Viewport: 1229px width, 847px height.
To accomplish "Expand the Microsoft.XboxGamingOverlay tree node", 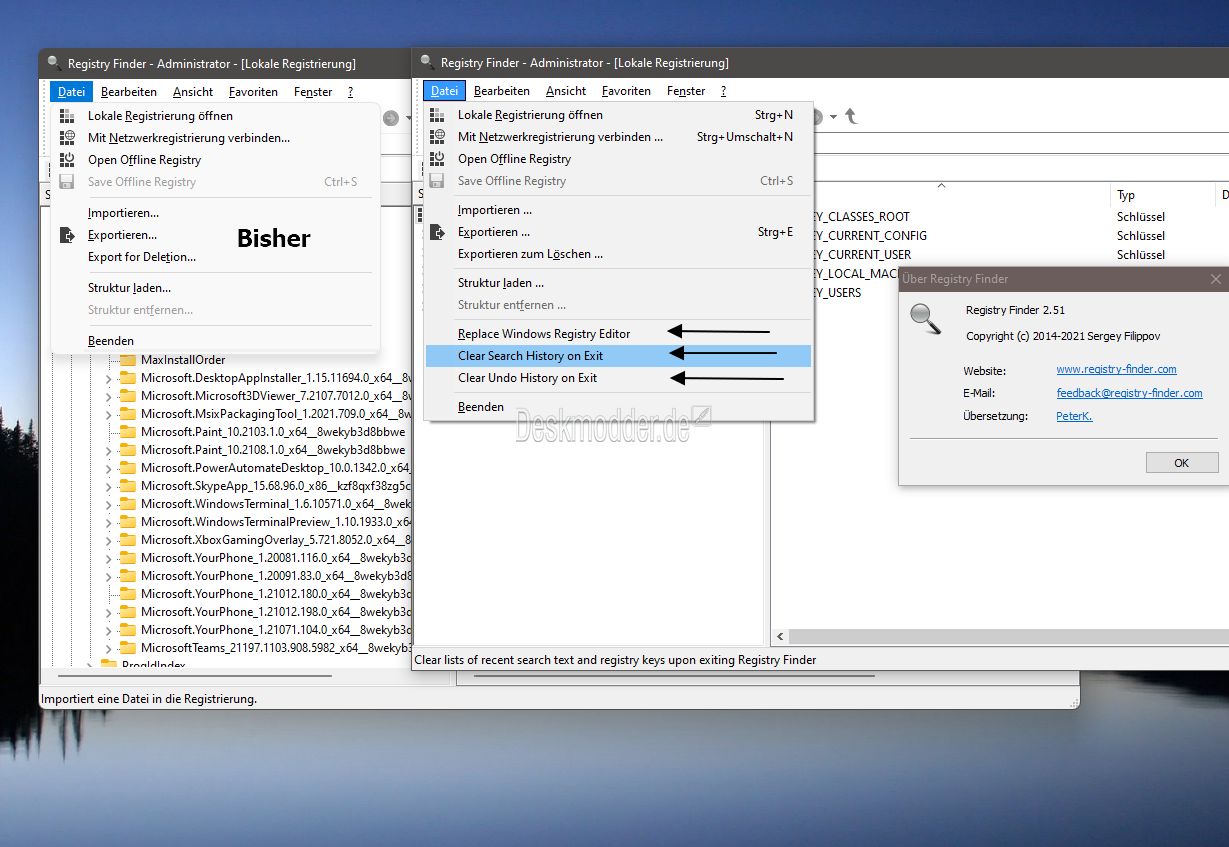I will click(x=109, y=540).
